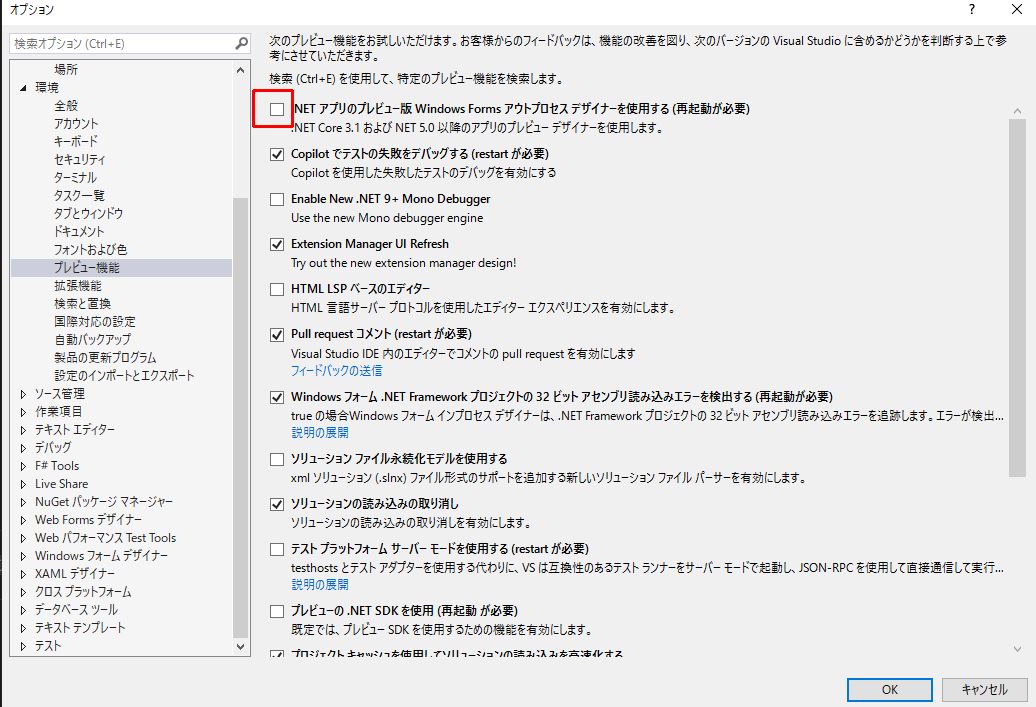1036x707 pixels.
Task: Open the キーボード settings page
Action: 76,141
